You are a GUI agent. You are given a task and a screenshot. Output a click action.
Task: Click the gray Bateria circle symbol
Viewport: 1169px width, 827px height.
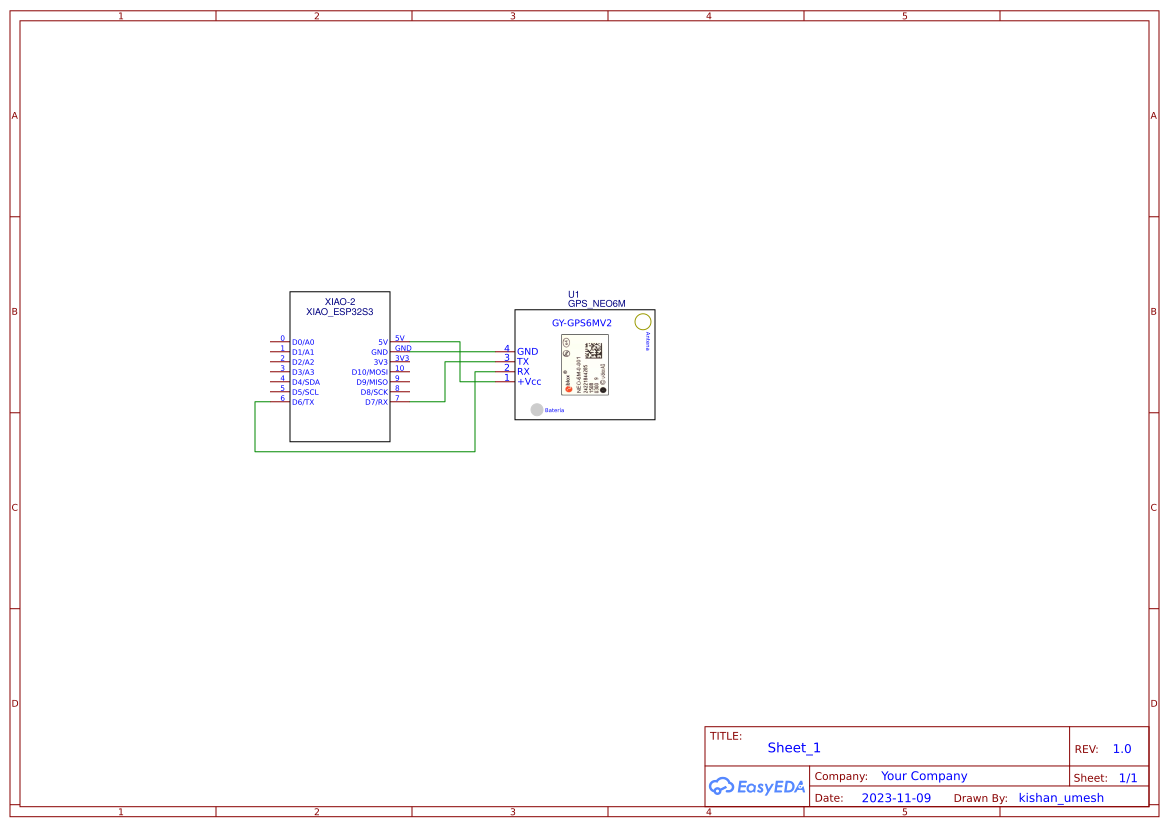[x=537, y=409]
